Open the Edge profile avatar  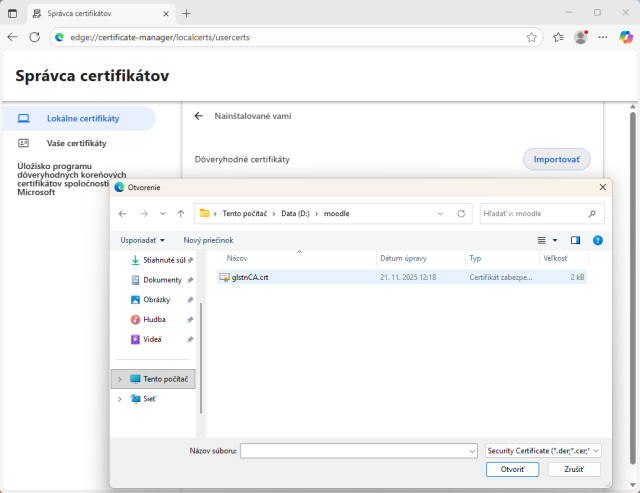click(580, 37)
